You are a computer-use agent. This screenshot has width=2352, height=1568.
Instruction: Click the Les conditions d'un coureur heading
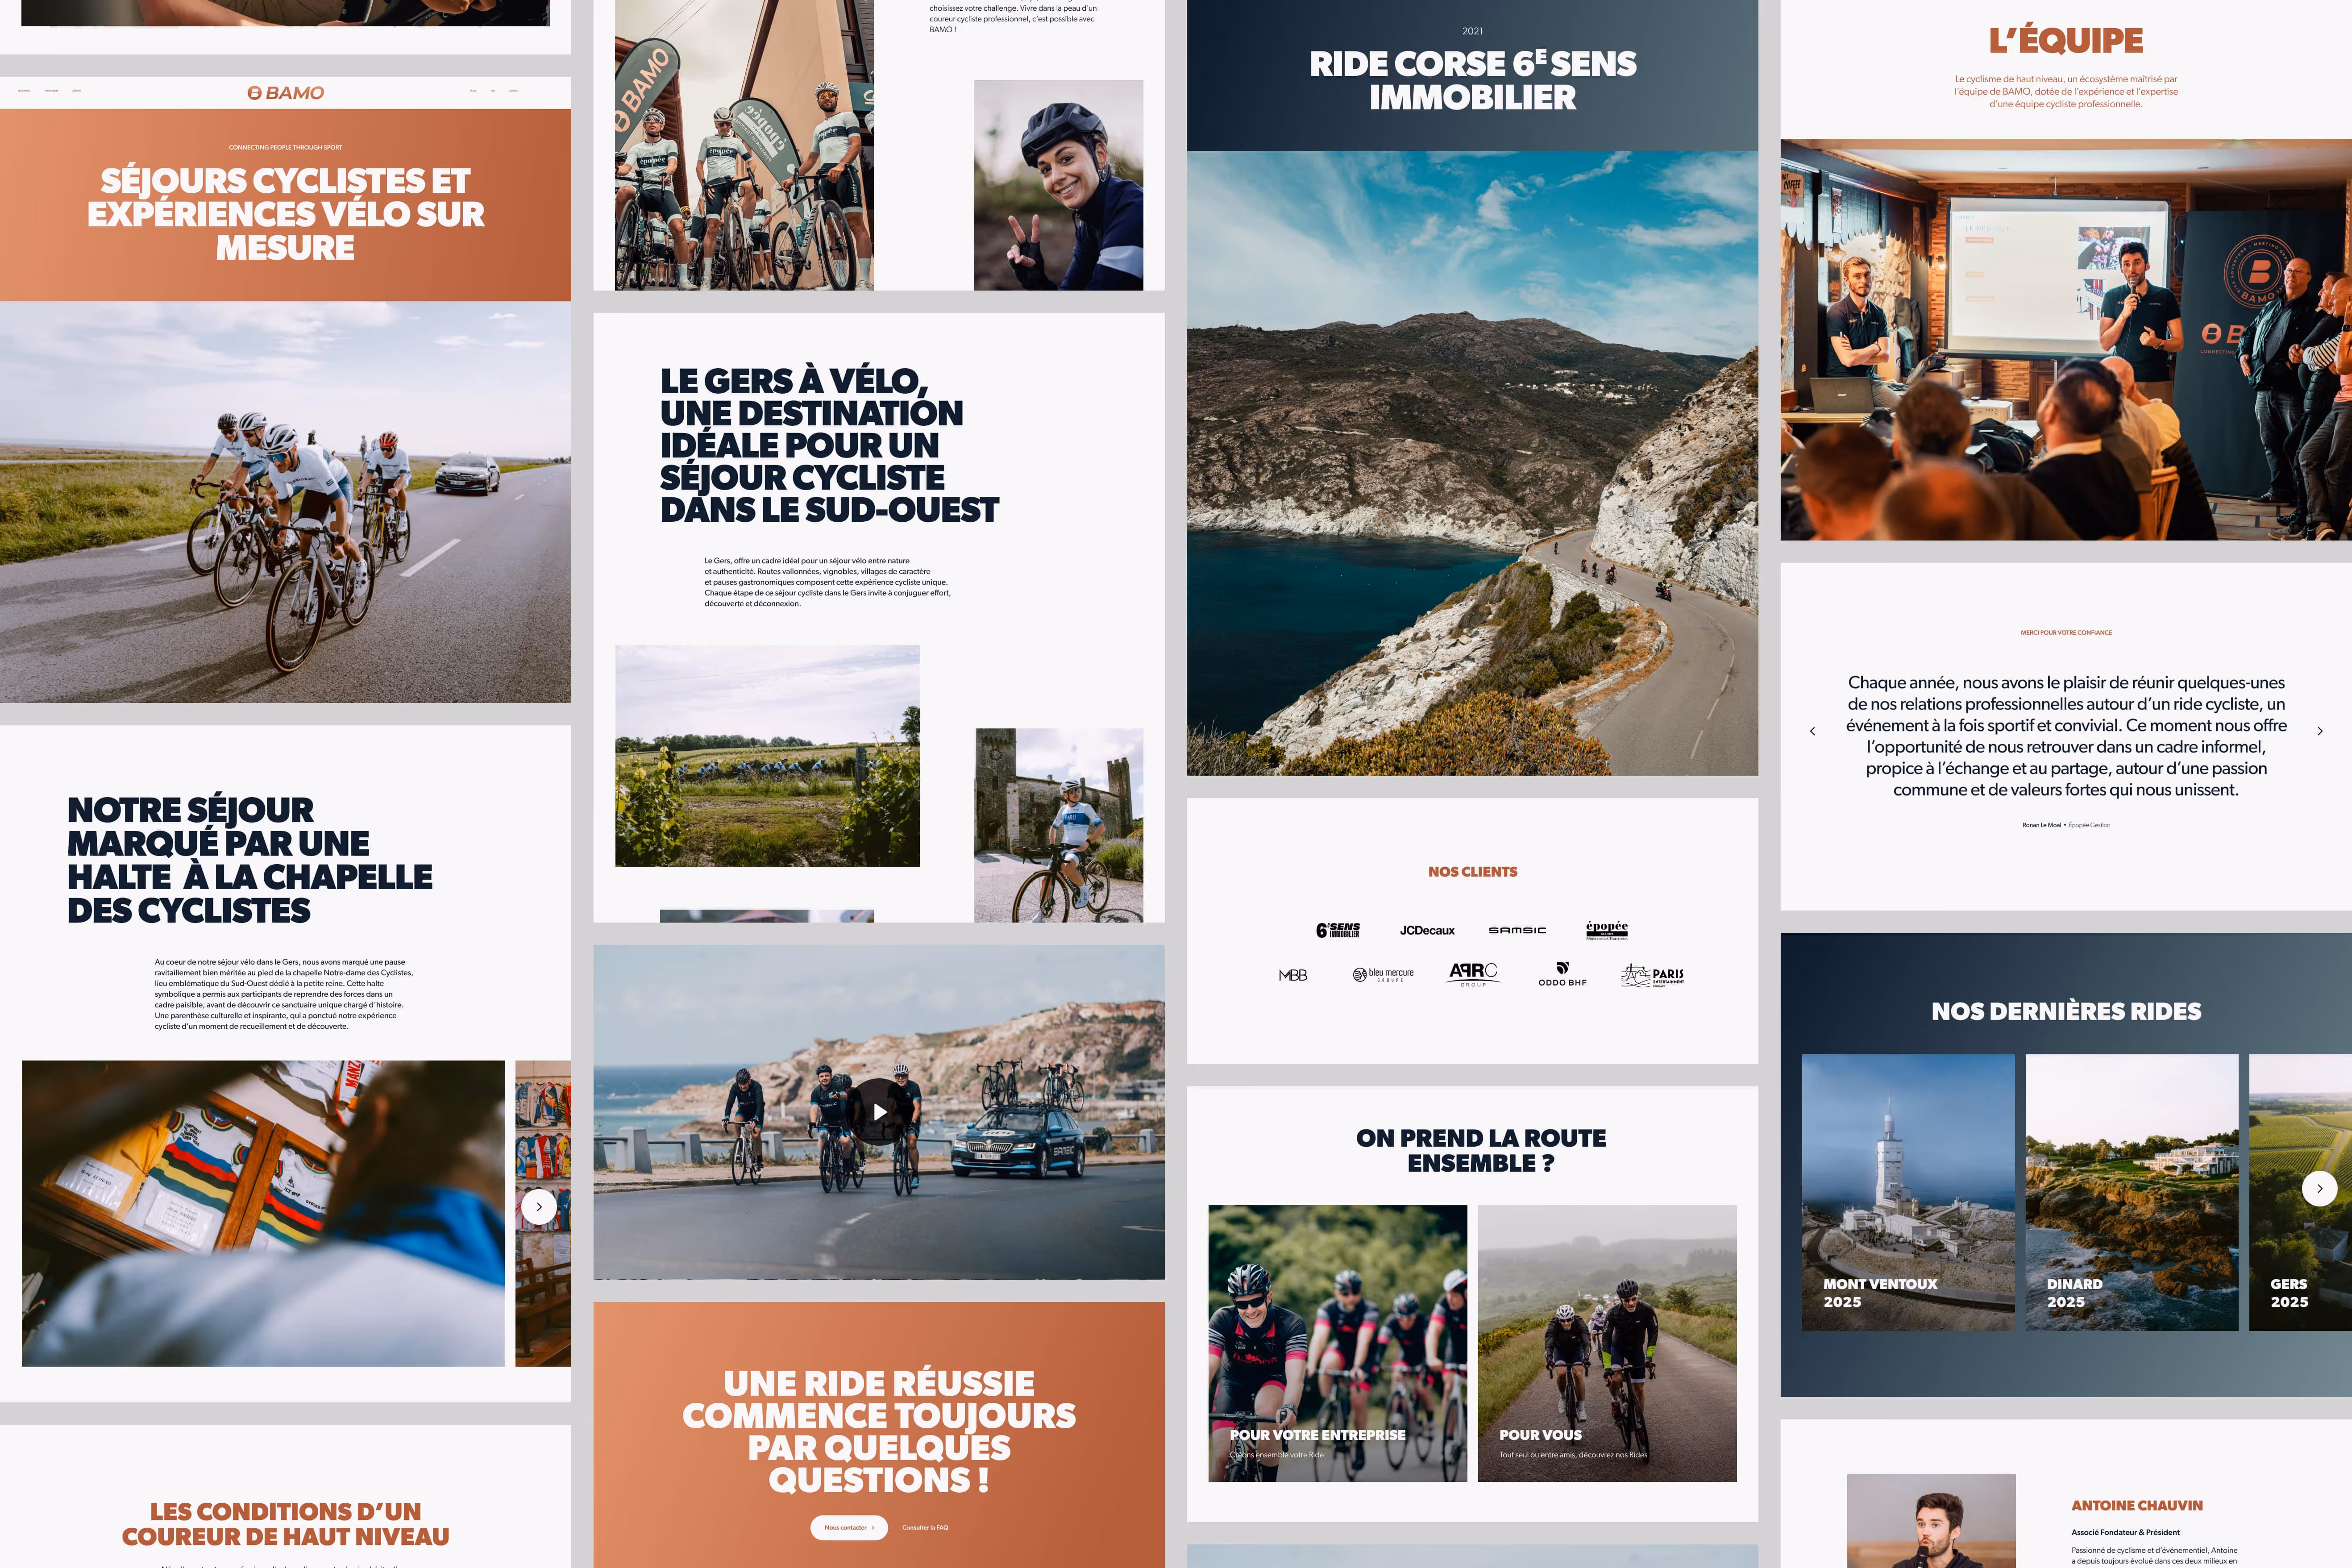coord(286,1524)
